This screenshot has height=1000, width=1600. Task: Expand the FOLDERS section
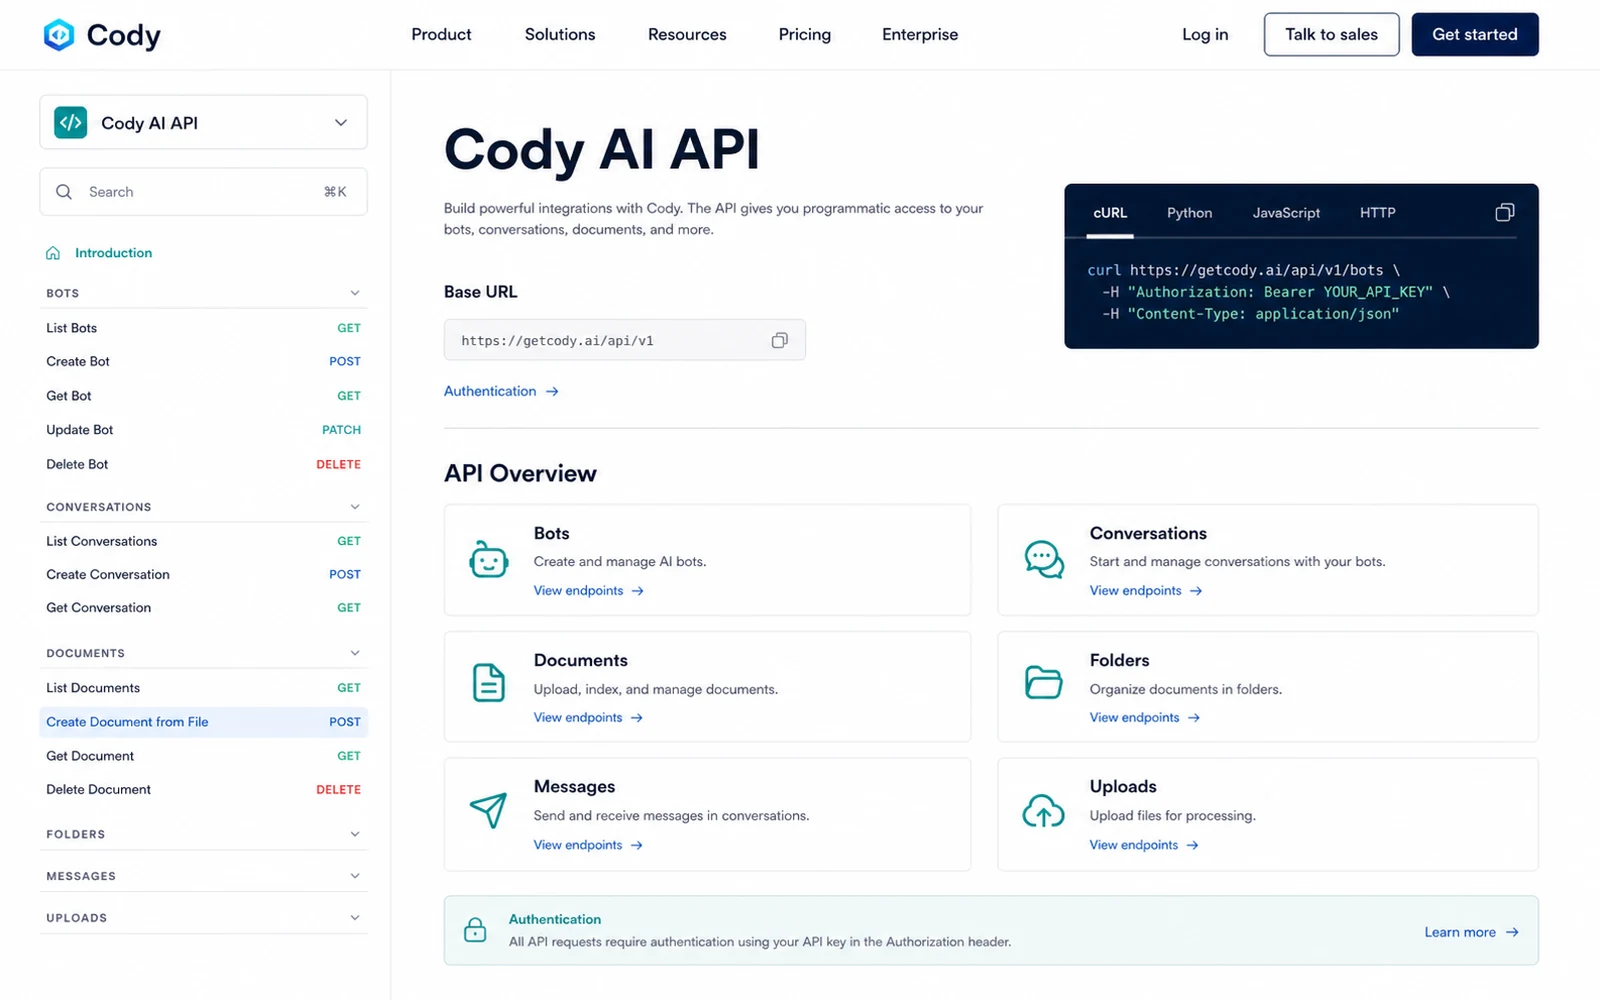[x=355, y=834]
